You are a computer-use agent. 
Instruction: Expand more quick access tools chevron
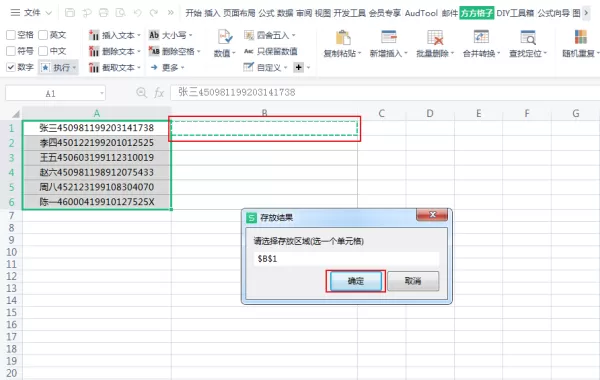click(170, 13)
